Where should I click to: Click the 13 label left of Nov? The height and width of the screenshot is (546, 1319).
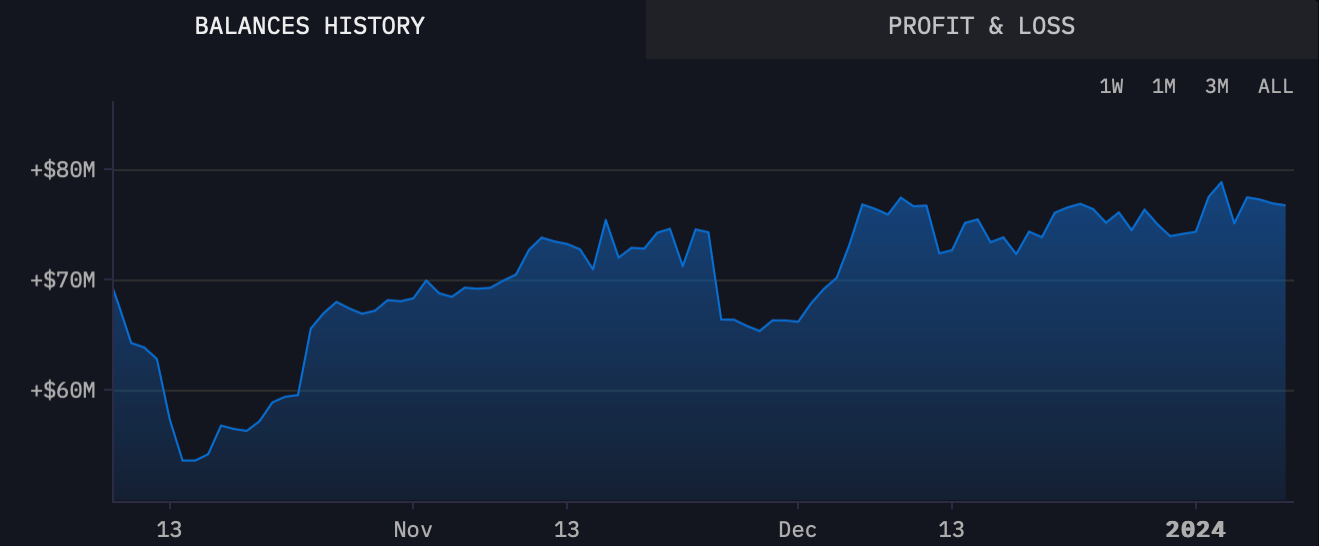pyautogui.click(x=169, y=529)
